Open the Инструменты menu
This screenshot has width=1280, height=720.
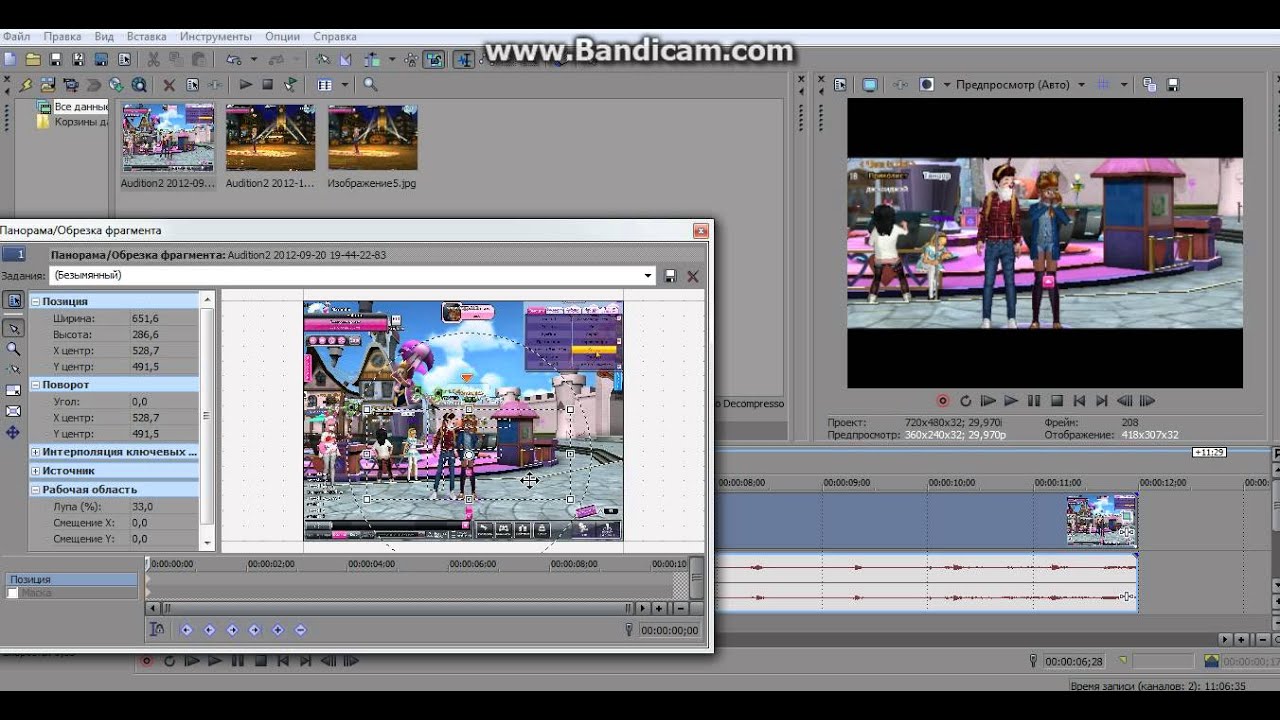(215, 36)
